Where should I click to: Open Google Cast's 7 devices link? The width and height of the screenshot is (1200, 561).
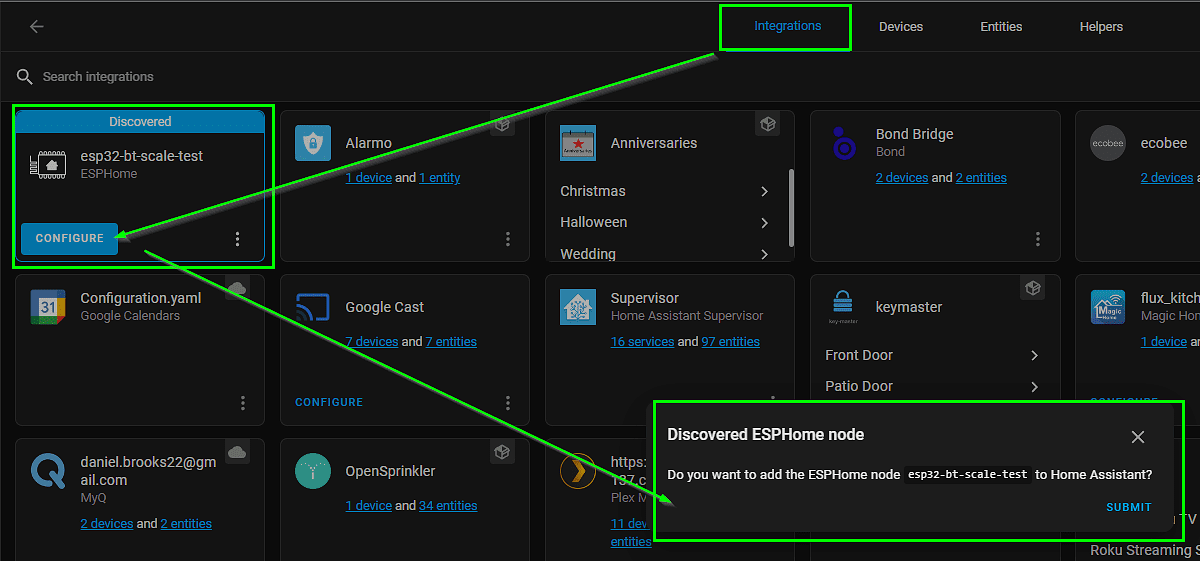pos(372,342)
